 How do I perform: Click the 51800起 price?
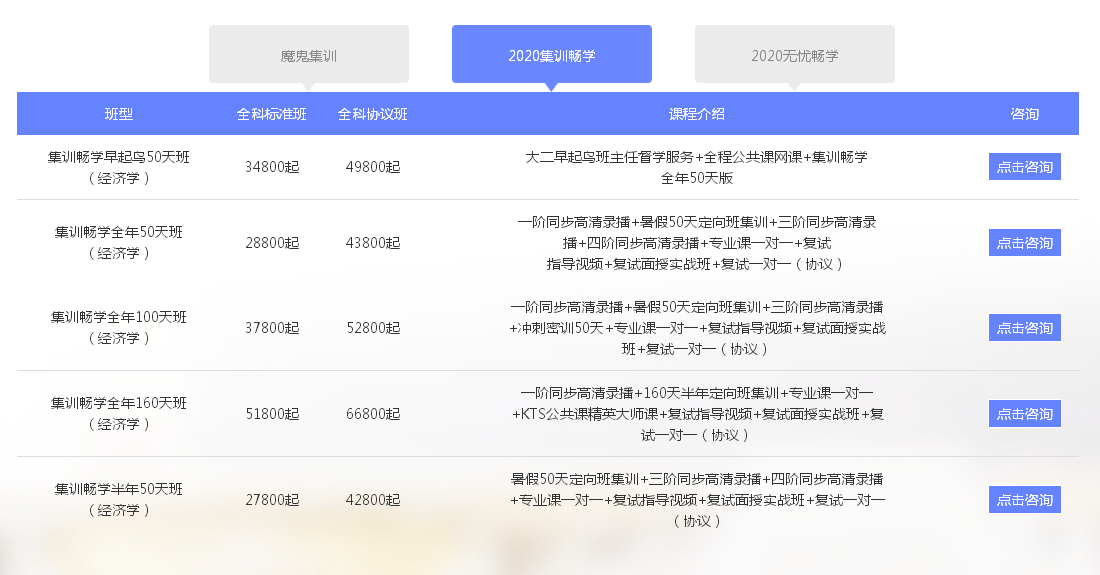tap(272, 414)
